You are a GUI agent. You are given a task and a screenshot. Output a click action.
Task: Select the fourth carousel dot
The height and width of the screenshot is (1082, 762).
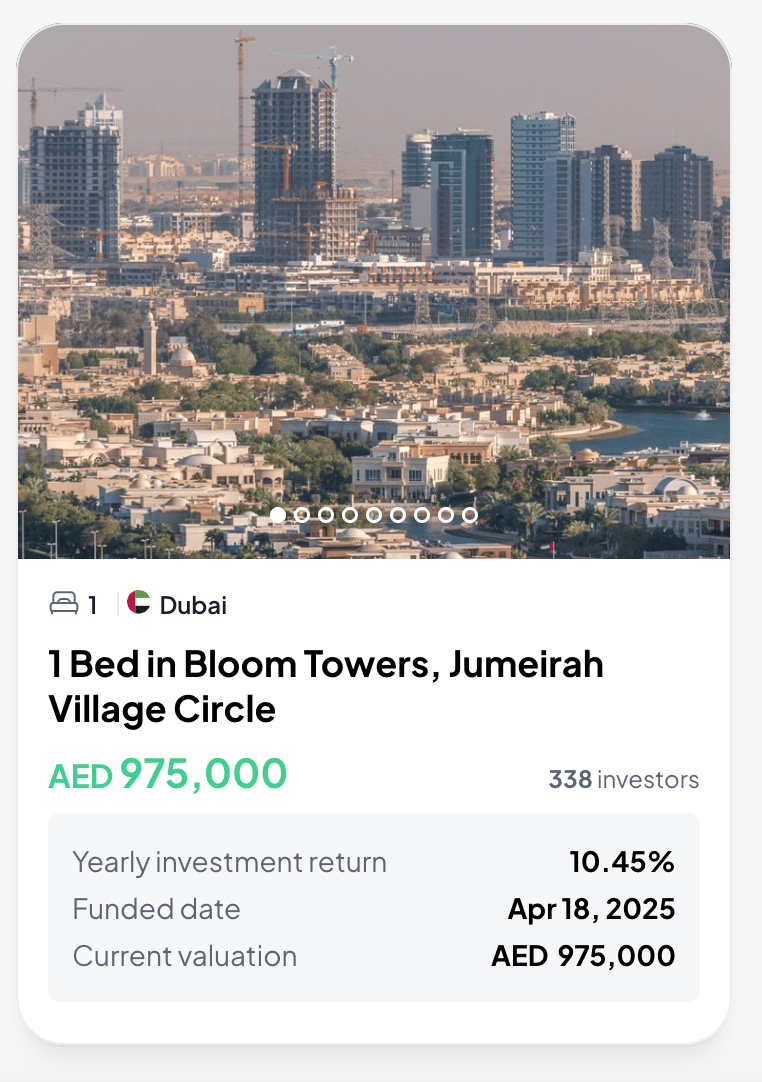coord(350,515)
